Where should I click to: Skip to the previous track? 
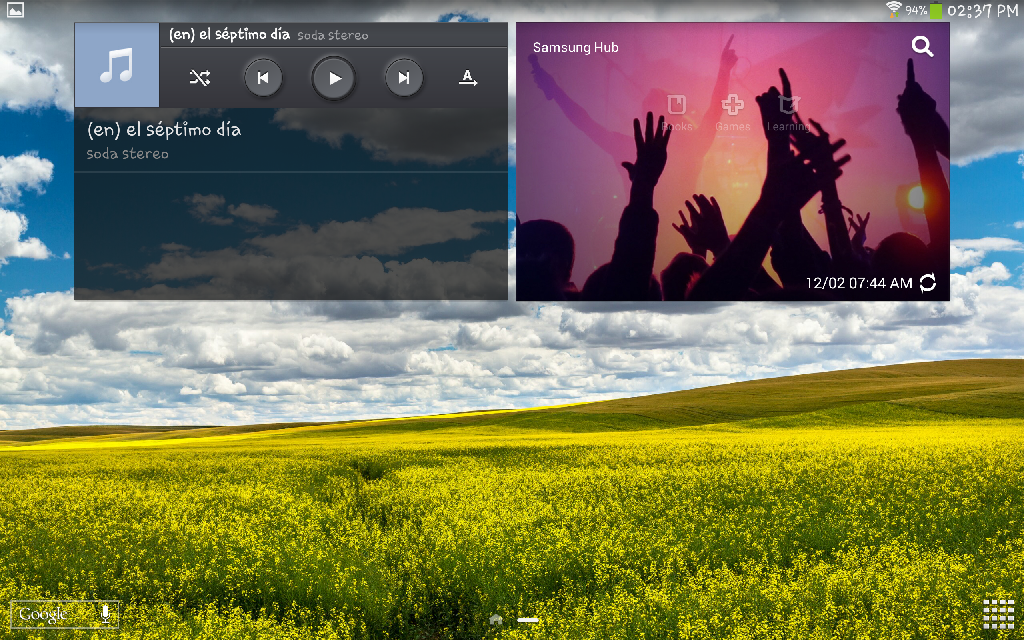[263, 78]
